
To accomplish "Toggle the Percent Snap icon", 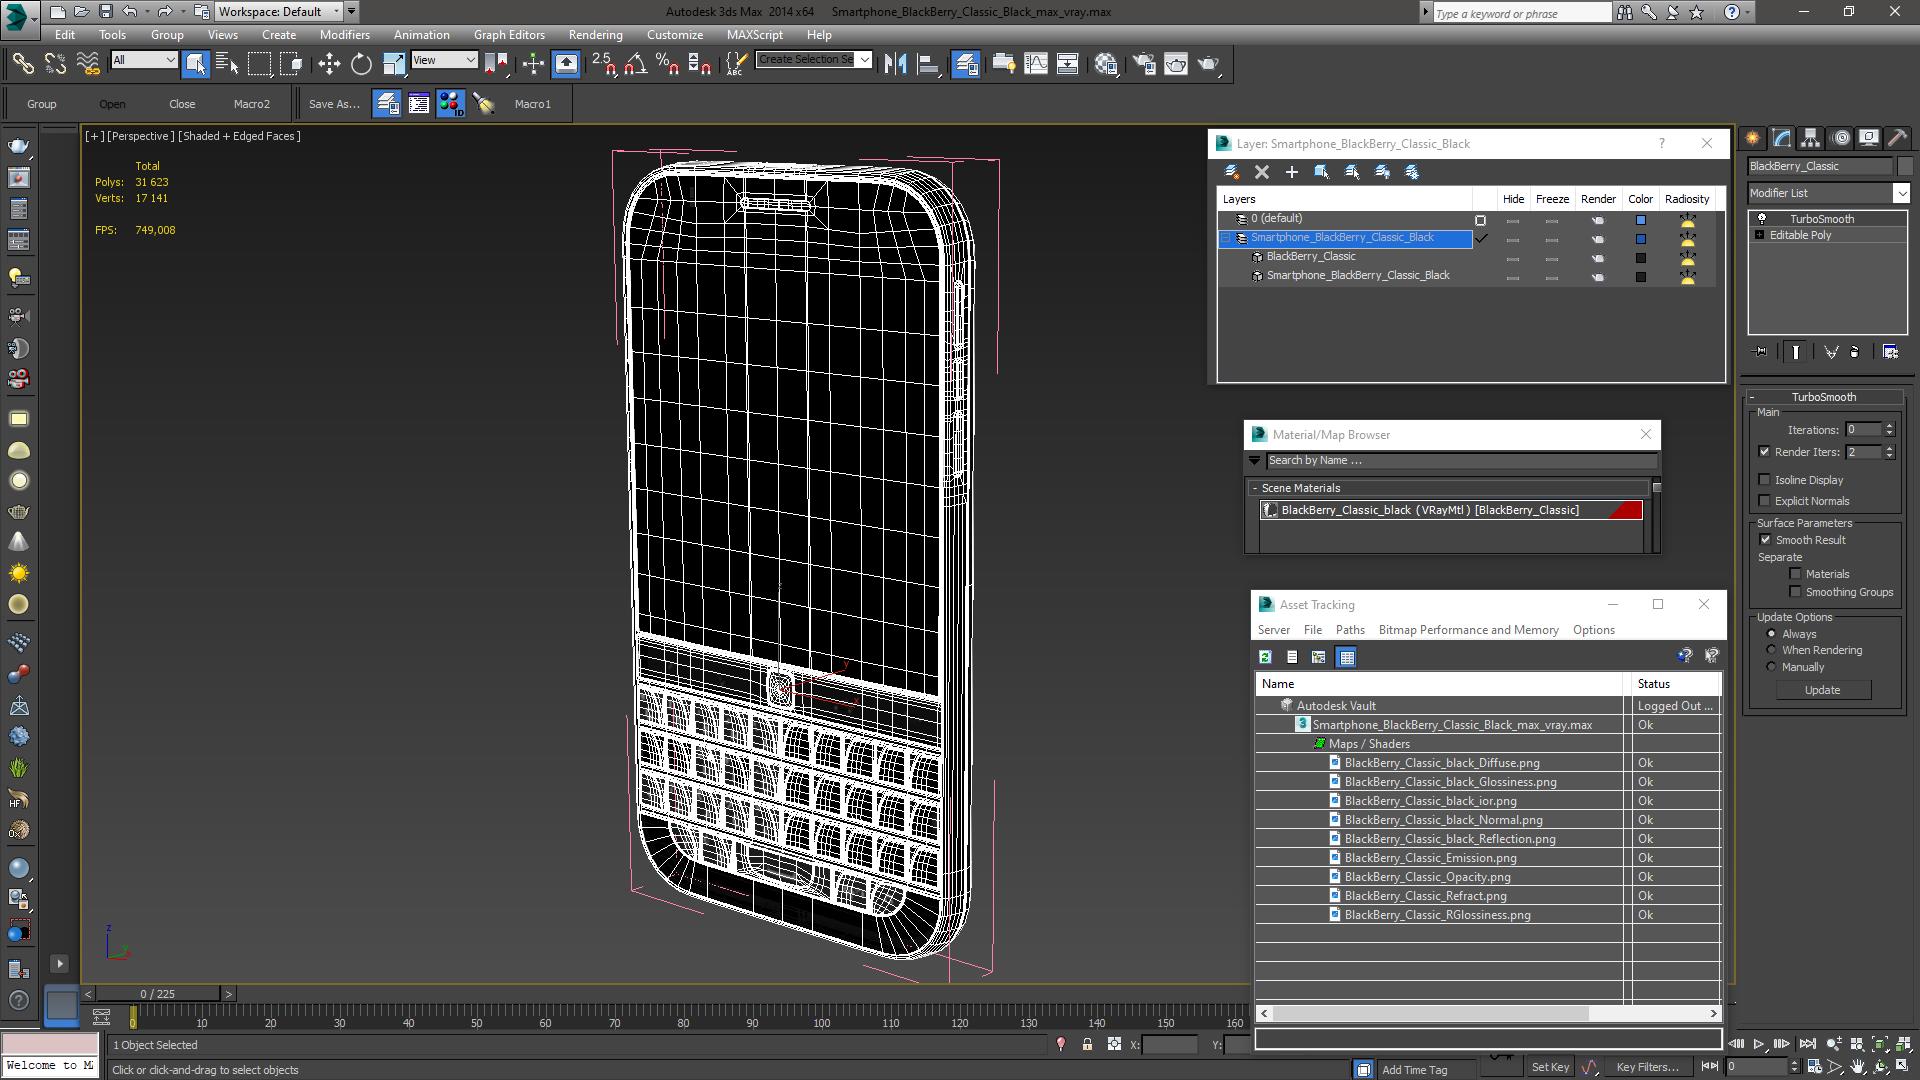I will 667,64.
